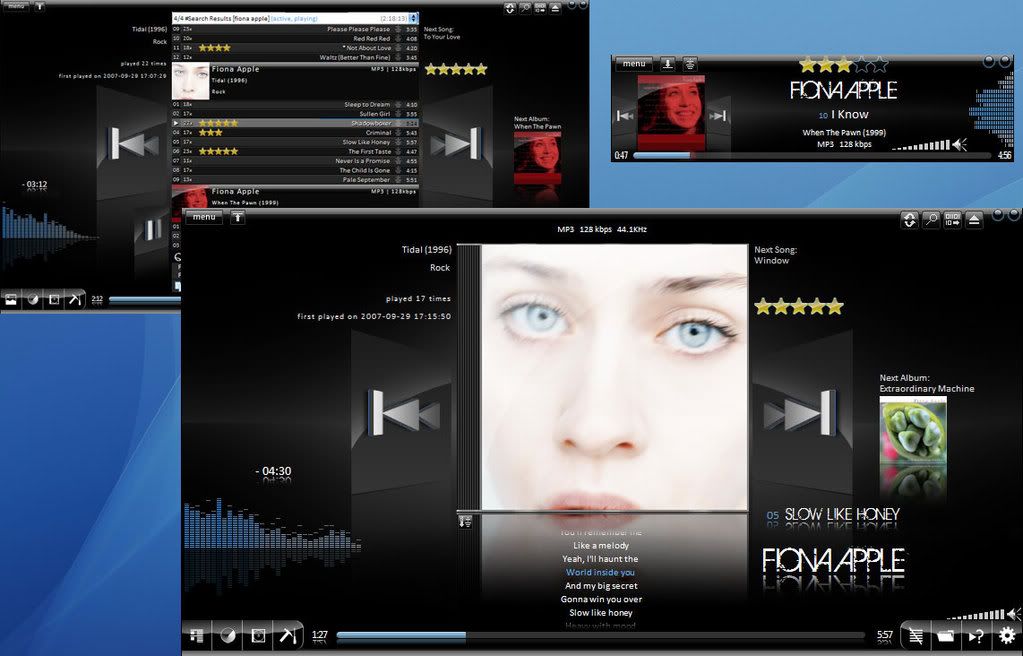
Task: Click the eject icon in front window
Action: click(x=974, y=220)
